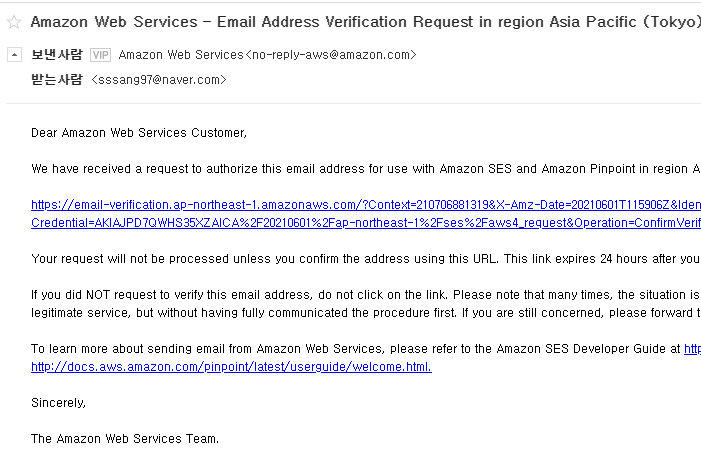Collapse header details arrow beside 보낸사람

pos(15,55)
